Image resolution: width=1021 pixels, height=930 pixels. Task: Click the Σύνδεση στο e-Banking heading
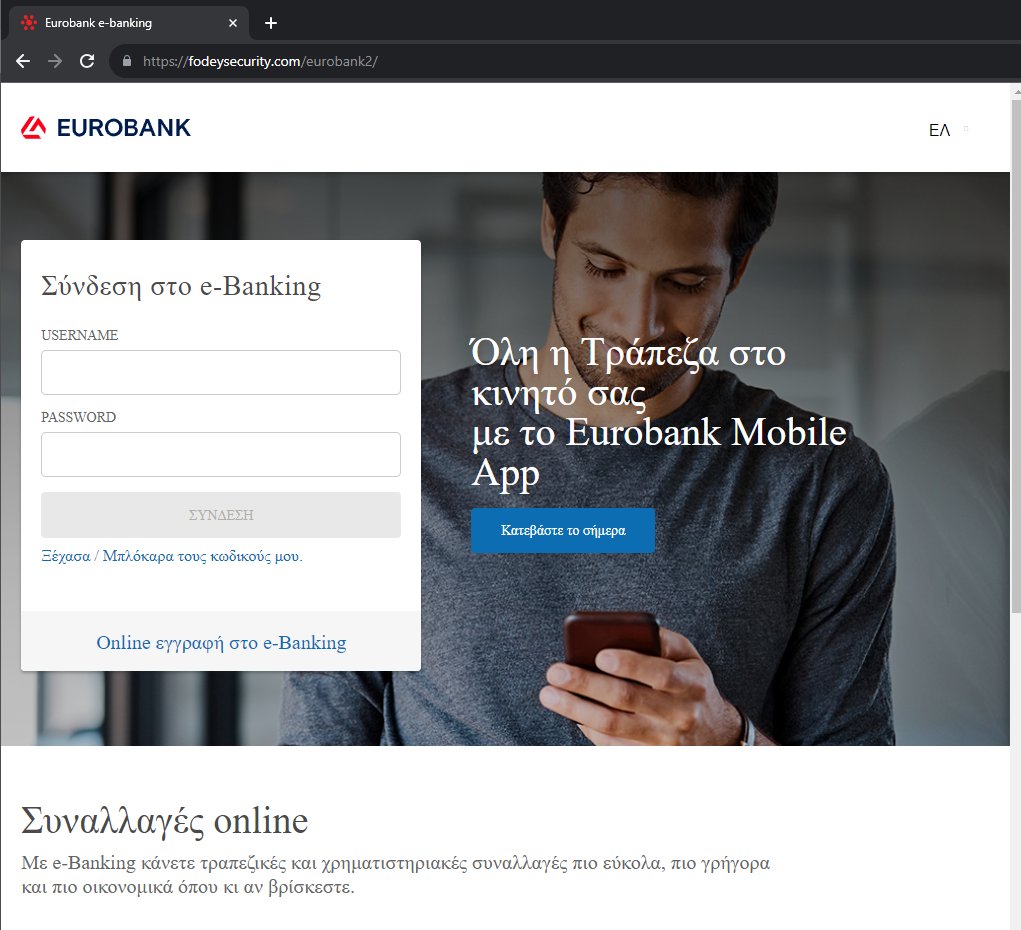pyautogui.click(x=181, y=287)
